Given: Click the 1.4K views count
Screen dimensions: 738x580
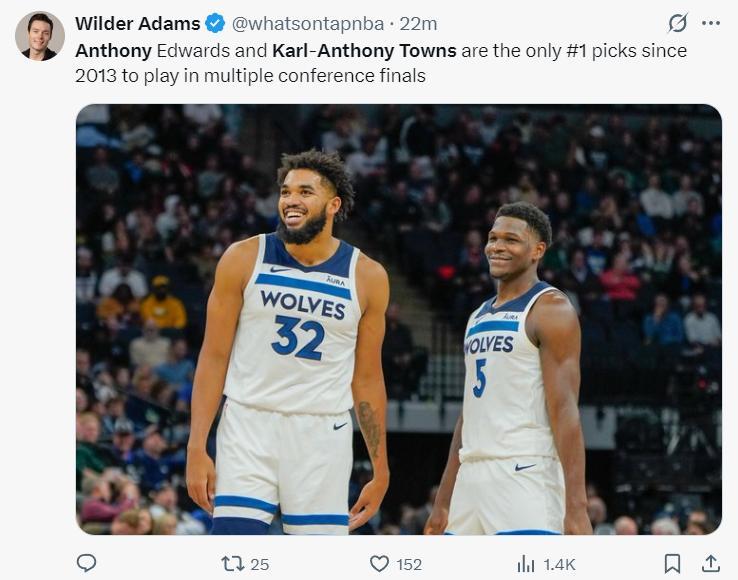Looking at the screenshot, I should pos(559,564).
